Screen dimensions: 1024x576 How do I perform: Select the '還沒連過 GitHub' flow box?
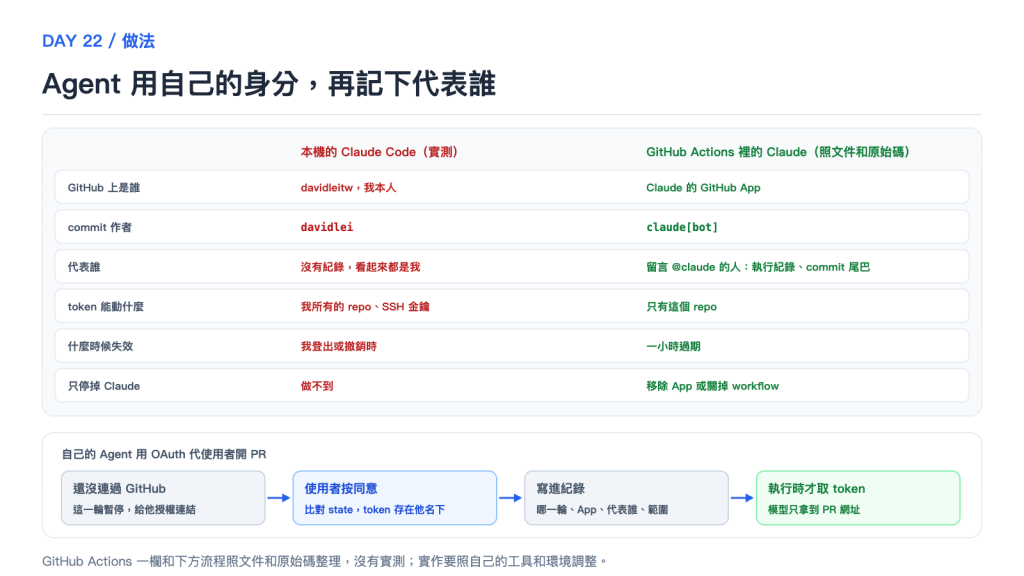click(163, 498)
